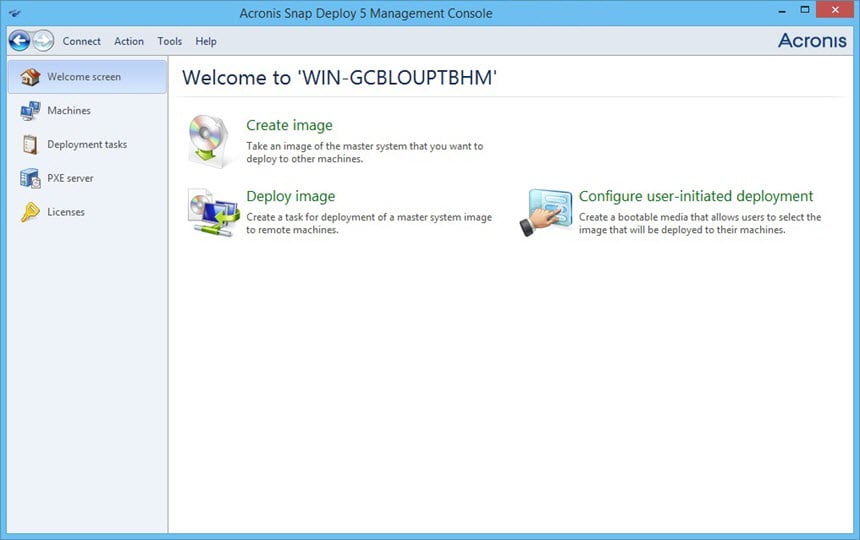
Task: Click the Back navigation arrow button
Action: [x=19, y=41]
